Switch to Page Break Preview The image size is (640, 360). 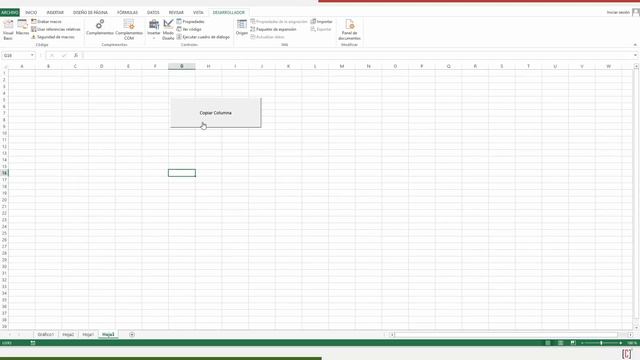coord(573,343)
